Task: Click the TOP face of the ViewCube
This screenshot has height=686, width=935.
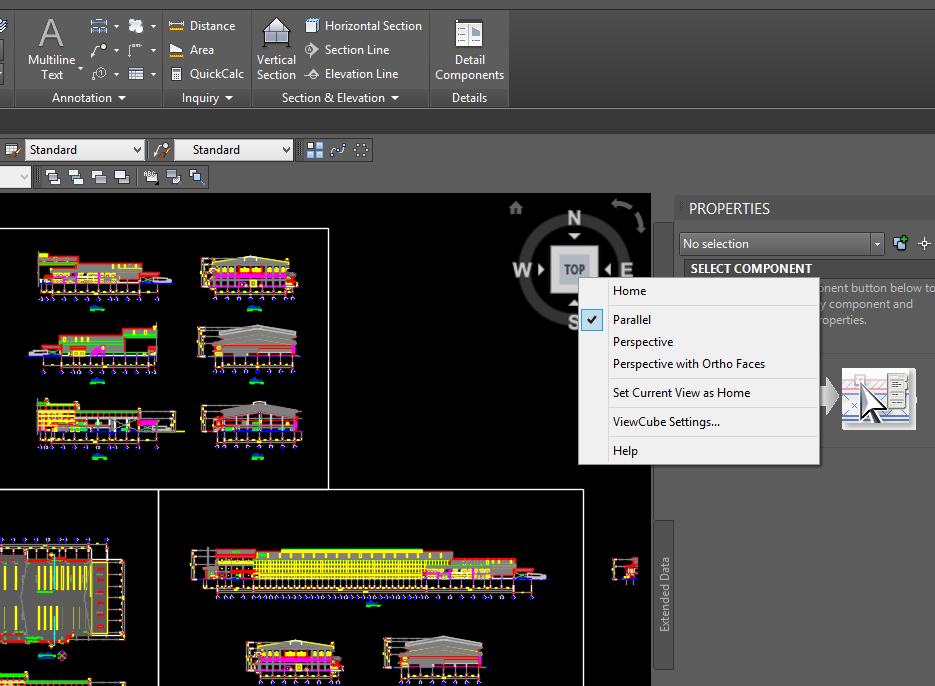Action: coord(574,268)
